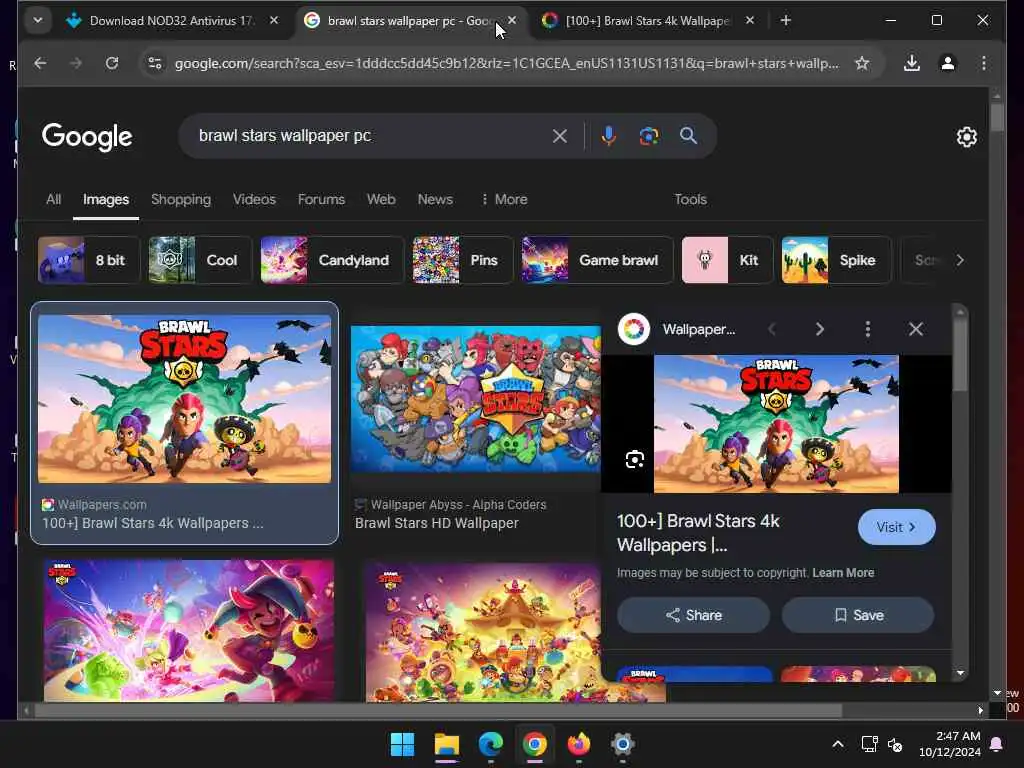Image resolution: width=1024 pixels, height=768 pixels.
Task: Clear the search query text
Action: click(560, 136)
